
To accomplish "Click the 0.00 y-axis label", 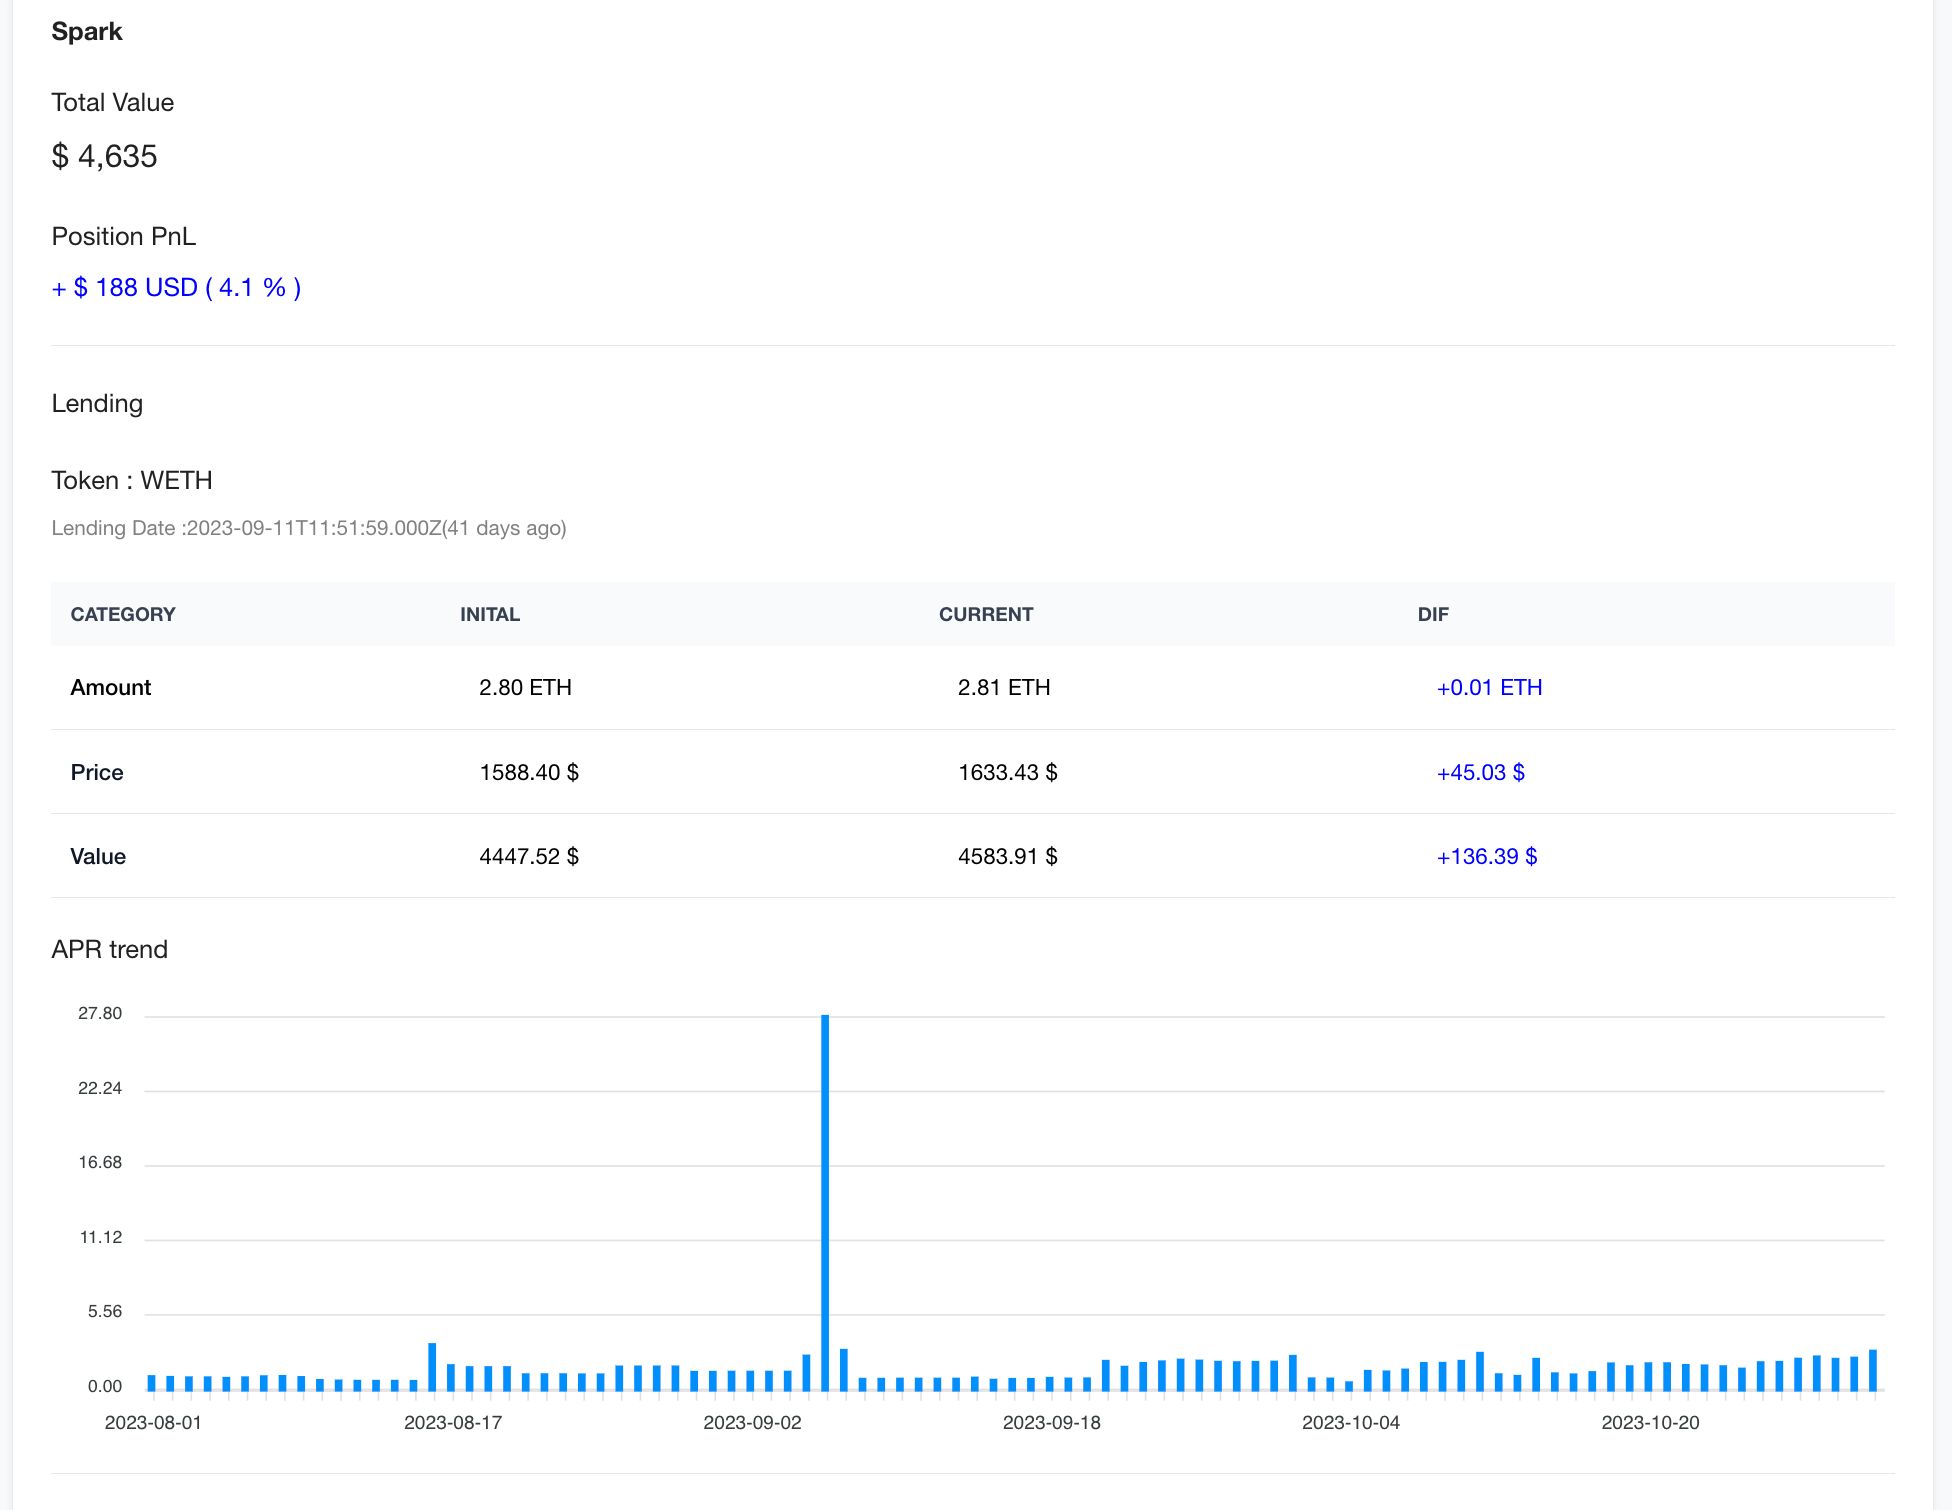I will tap(105, 1386).
